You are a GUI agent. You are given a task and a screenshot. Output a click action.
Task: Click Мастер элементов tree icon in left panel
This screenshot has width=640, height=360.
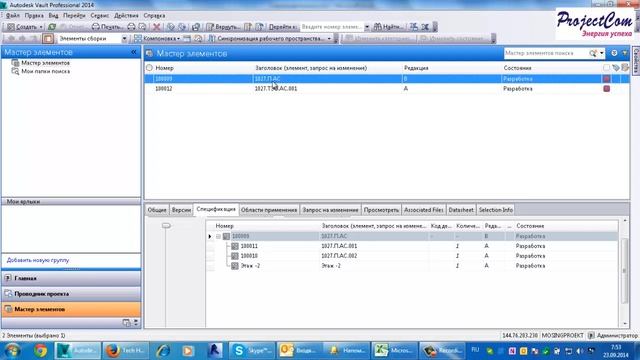click(x=15, y=63)
